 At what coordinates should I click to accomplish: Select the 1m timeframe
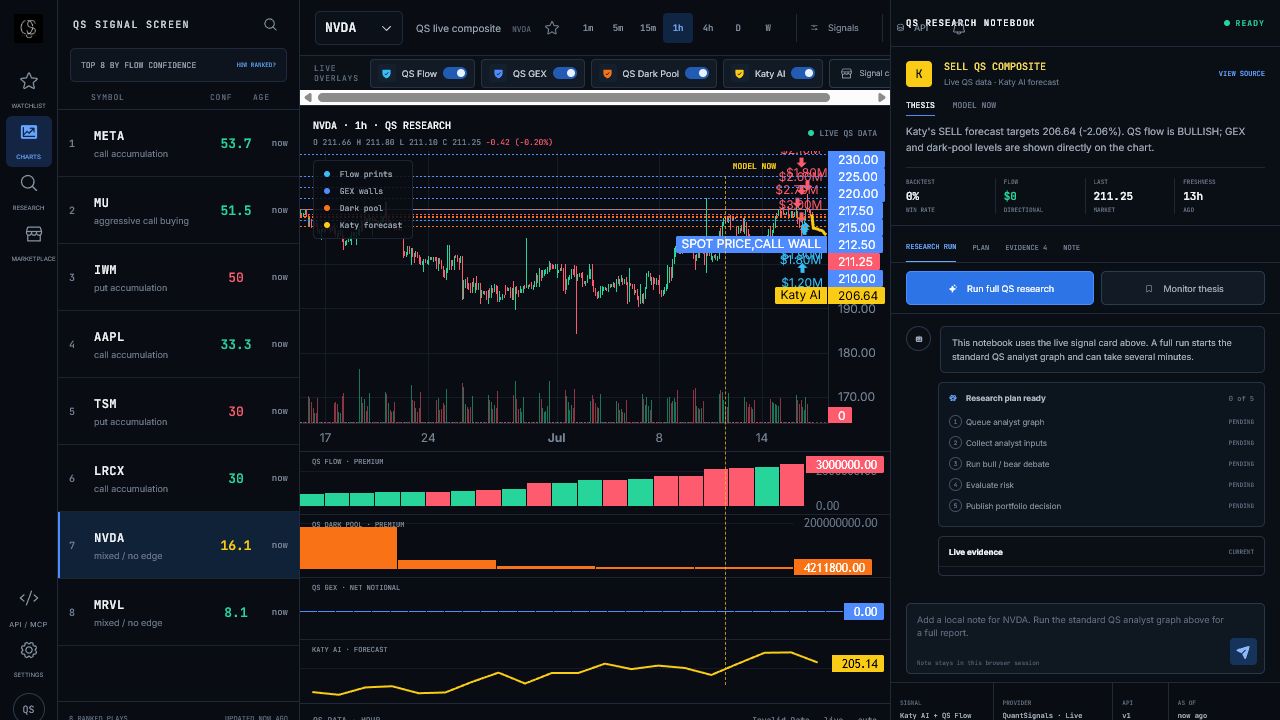[588, 28]
